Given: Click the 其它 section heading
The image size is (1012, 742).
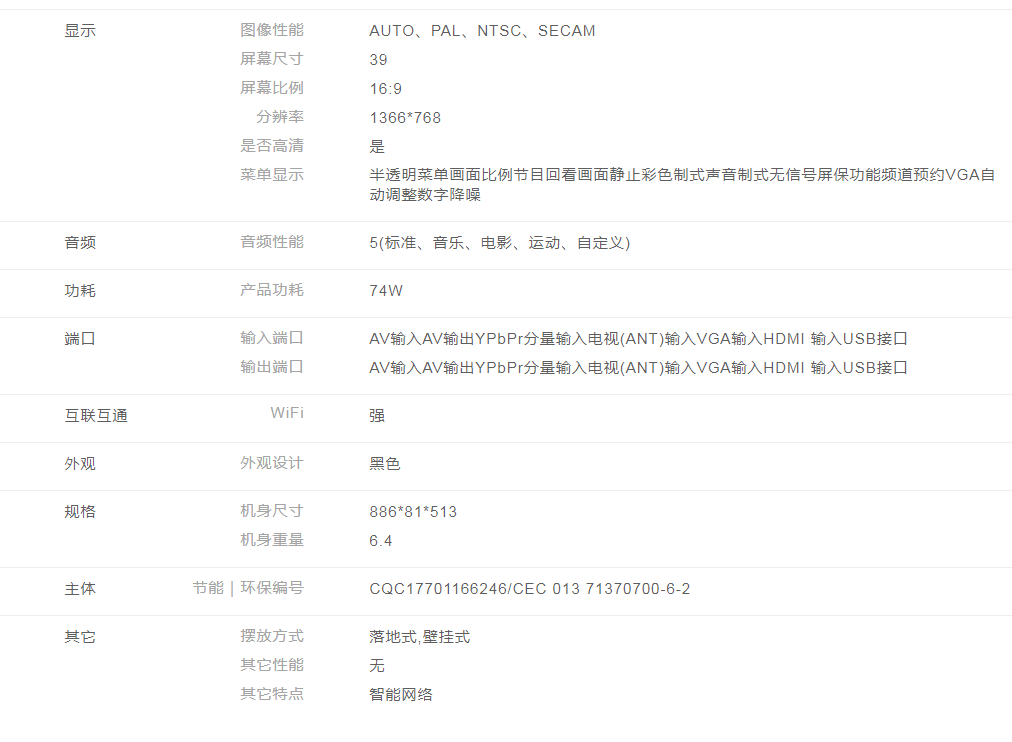Looking at the screenshot, I should [x=80, y=637].
